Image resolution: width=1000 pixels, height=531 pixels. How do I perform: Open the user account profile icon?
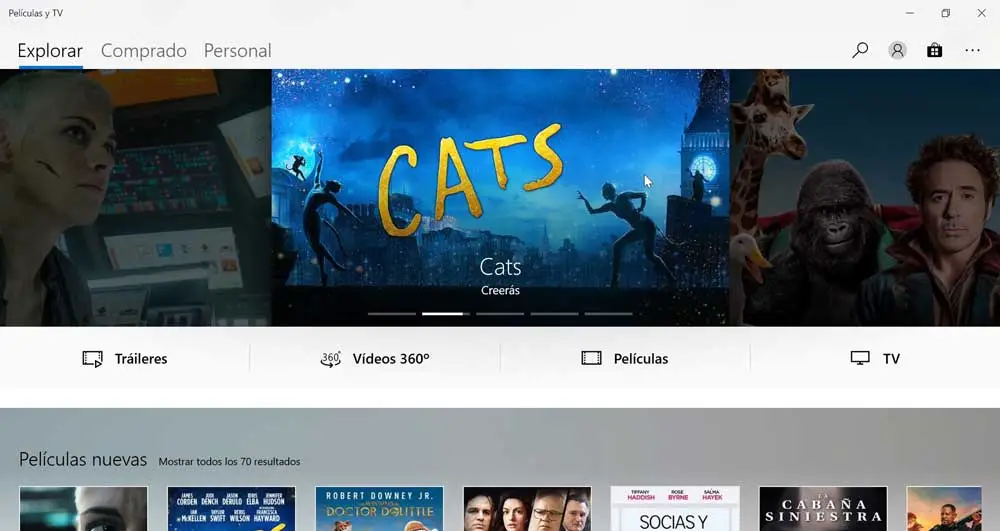897,50
